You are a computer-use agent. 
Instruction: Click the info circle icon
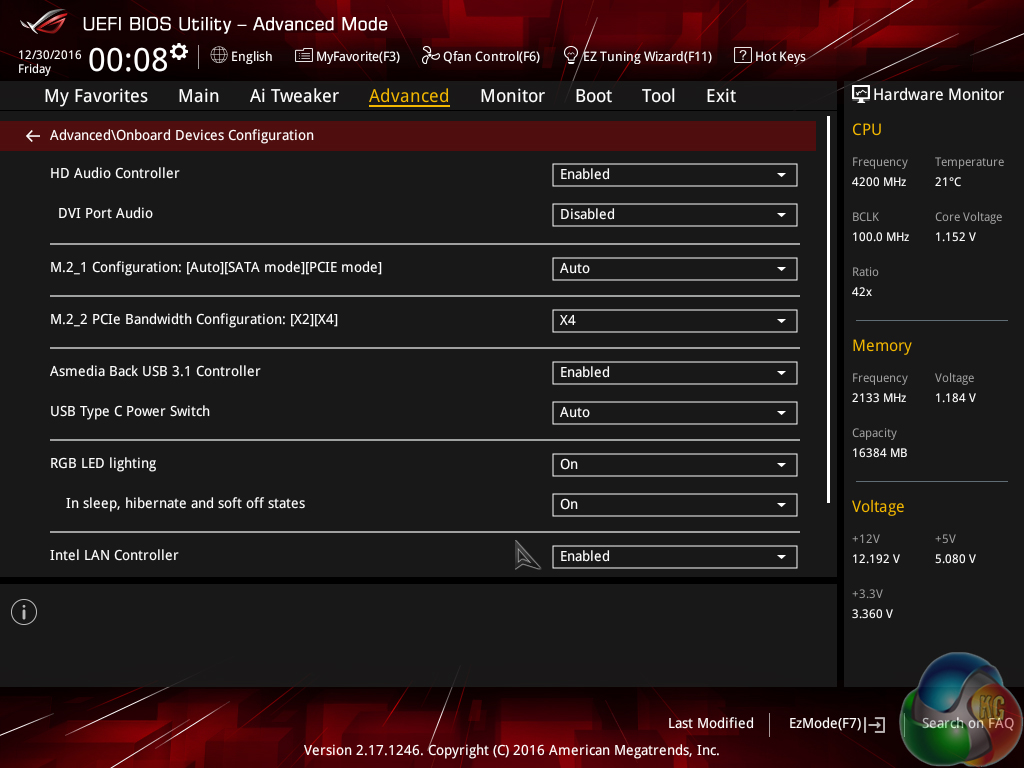(24, 612)
